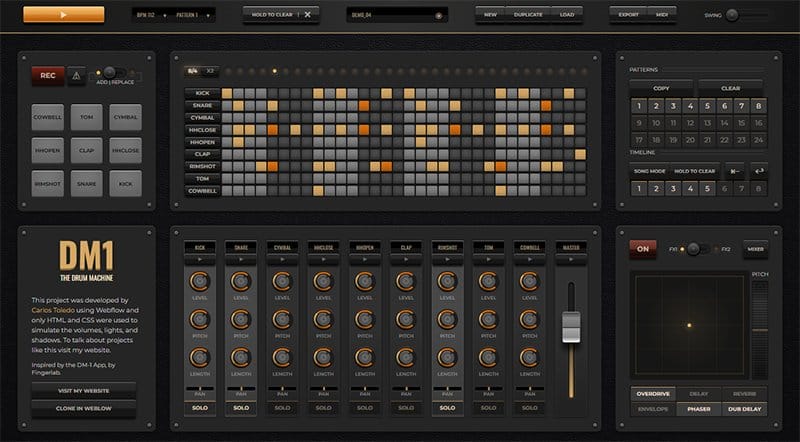
Task: Start playback with the orange play button
Action: (64, 15)
